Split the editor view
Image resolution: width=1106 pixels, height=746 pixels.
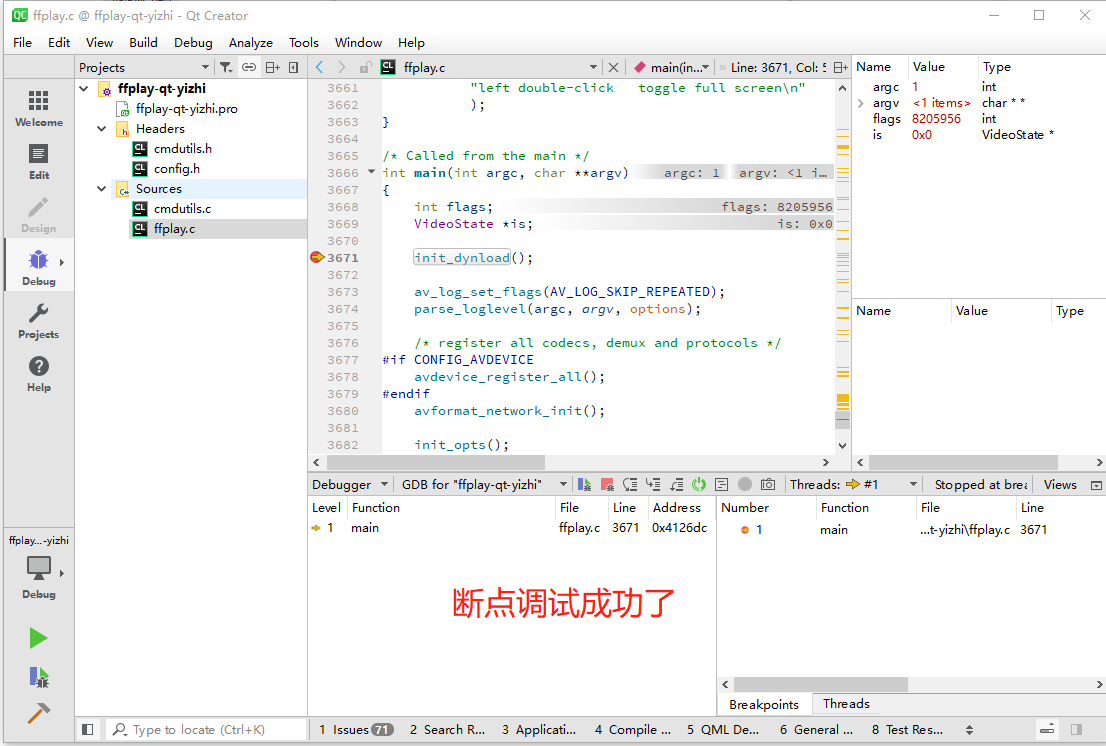pyautogui.click(x=840, y=68)
